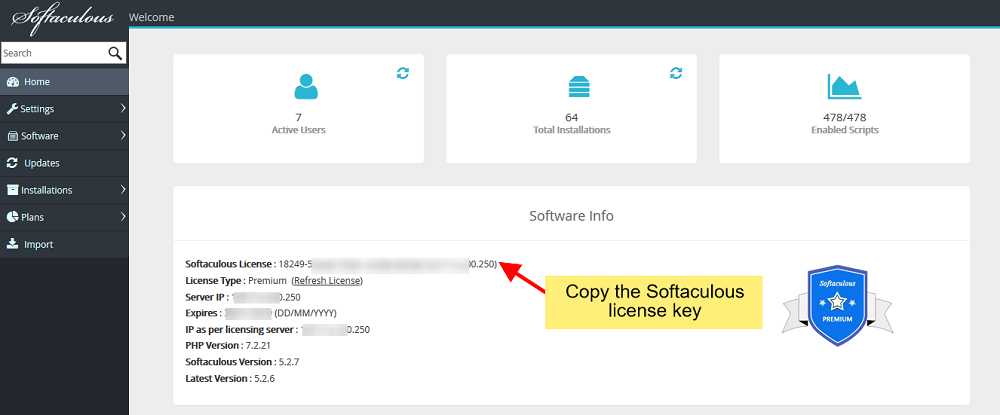Click the Installations archive box icon
Screen dimensions: 1000x415
pyautogui.click(x=12, y=190)
